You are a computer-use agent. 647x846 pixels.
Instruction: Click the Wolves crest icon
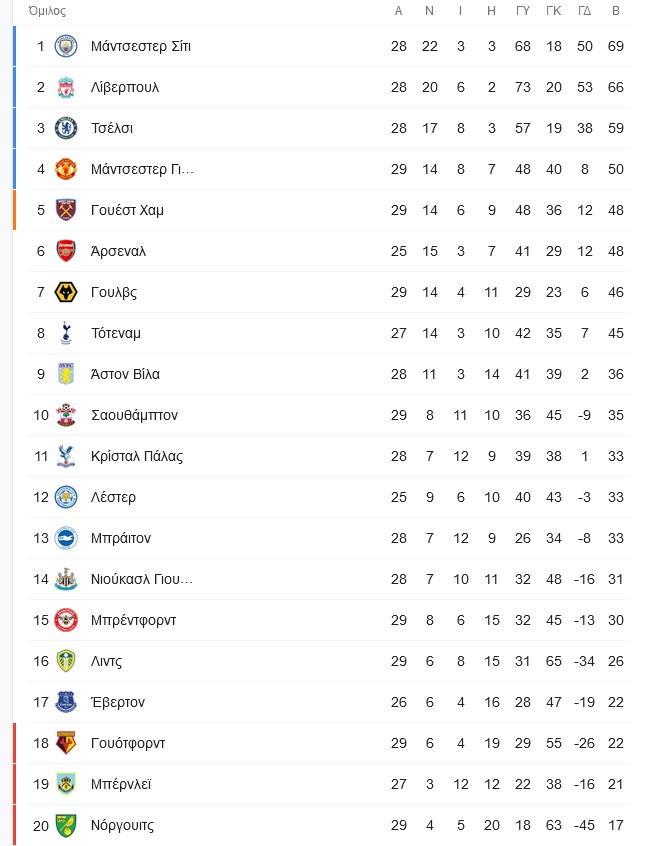[x=66, y=292]
